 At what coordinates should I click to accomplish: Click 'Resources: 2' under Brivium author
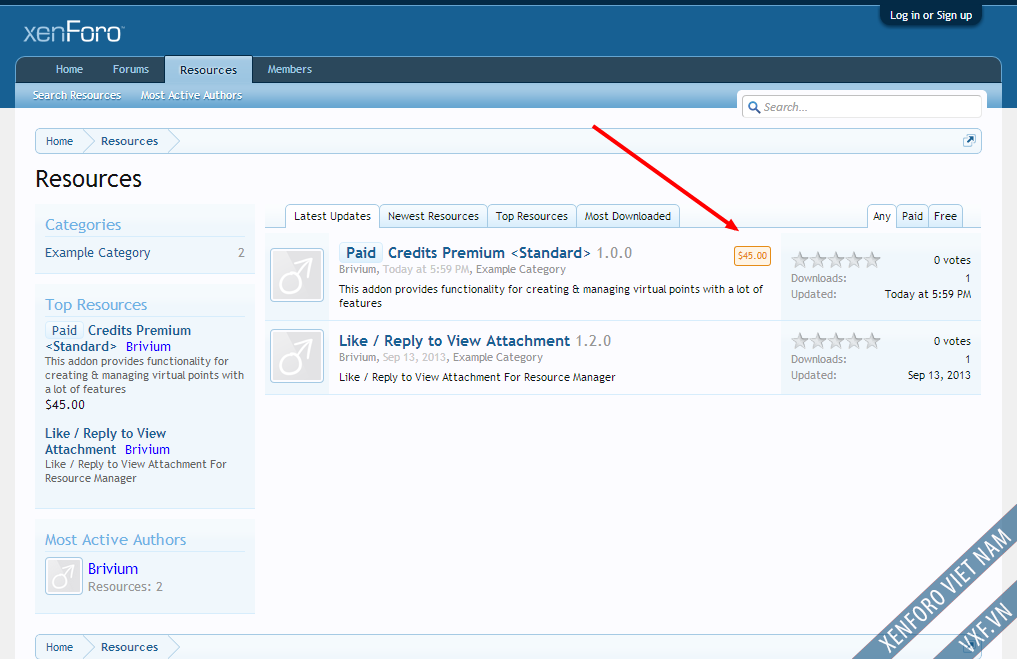click(125, 587)
